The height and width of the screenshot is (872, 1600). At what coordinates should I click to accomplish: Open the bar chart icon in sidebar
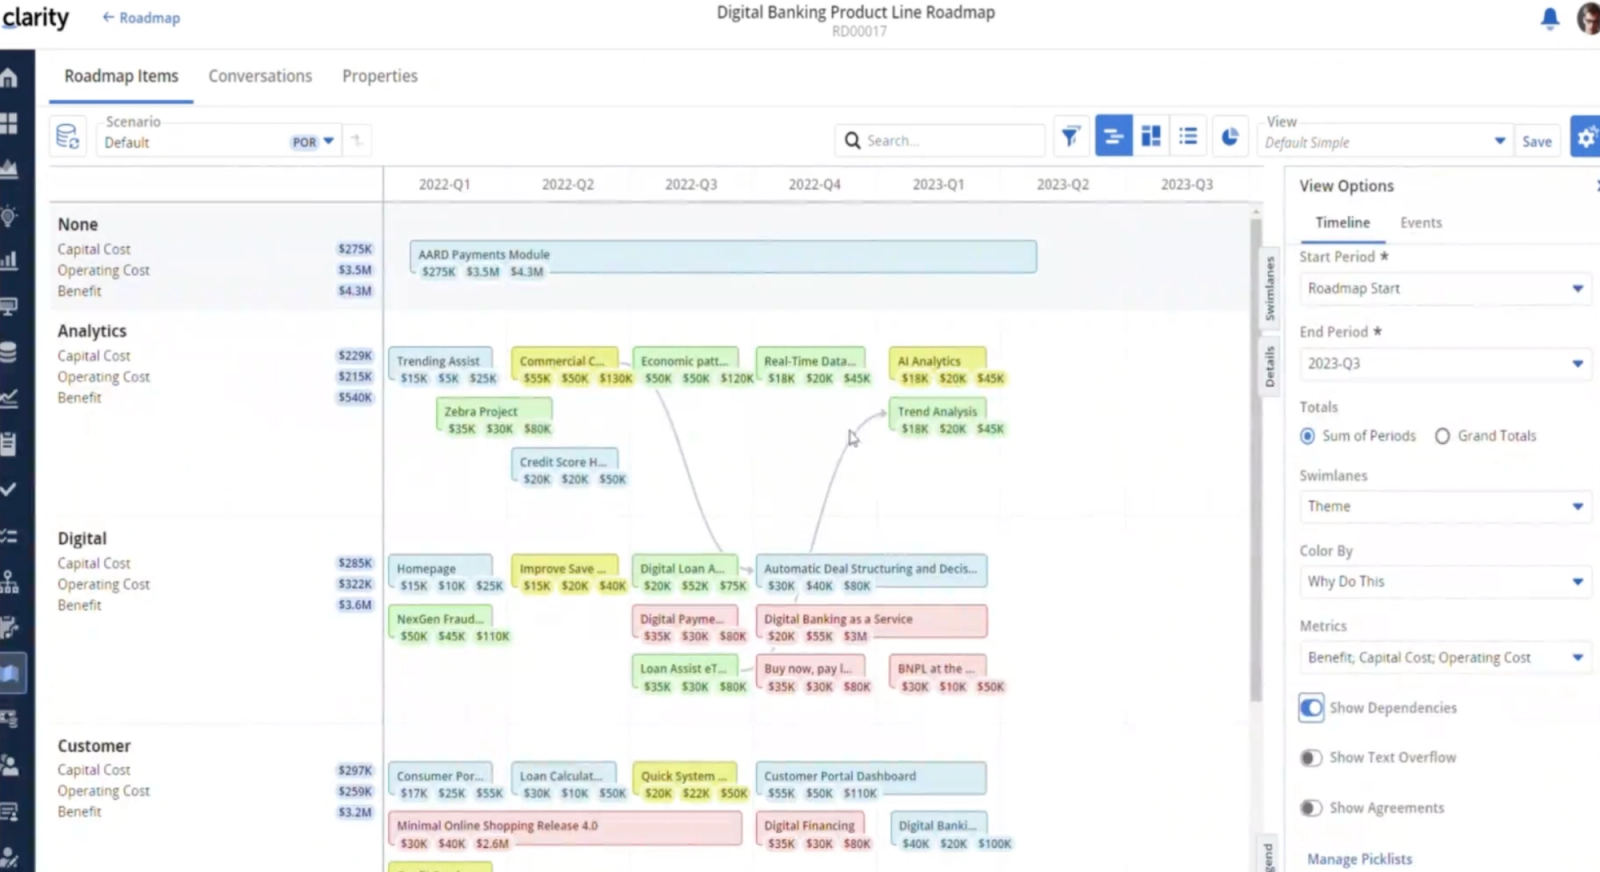pos(10,260)
